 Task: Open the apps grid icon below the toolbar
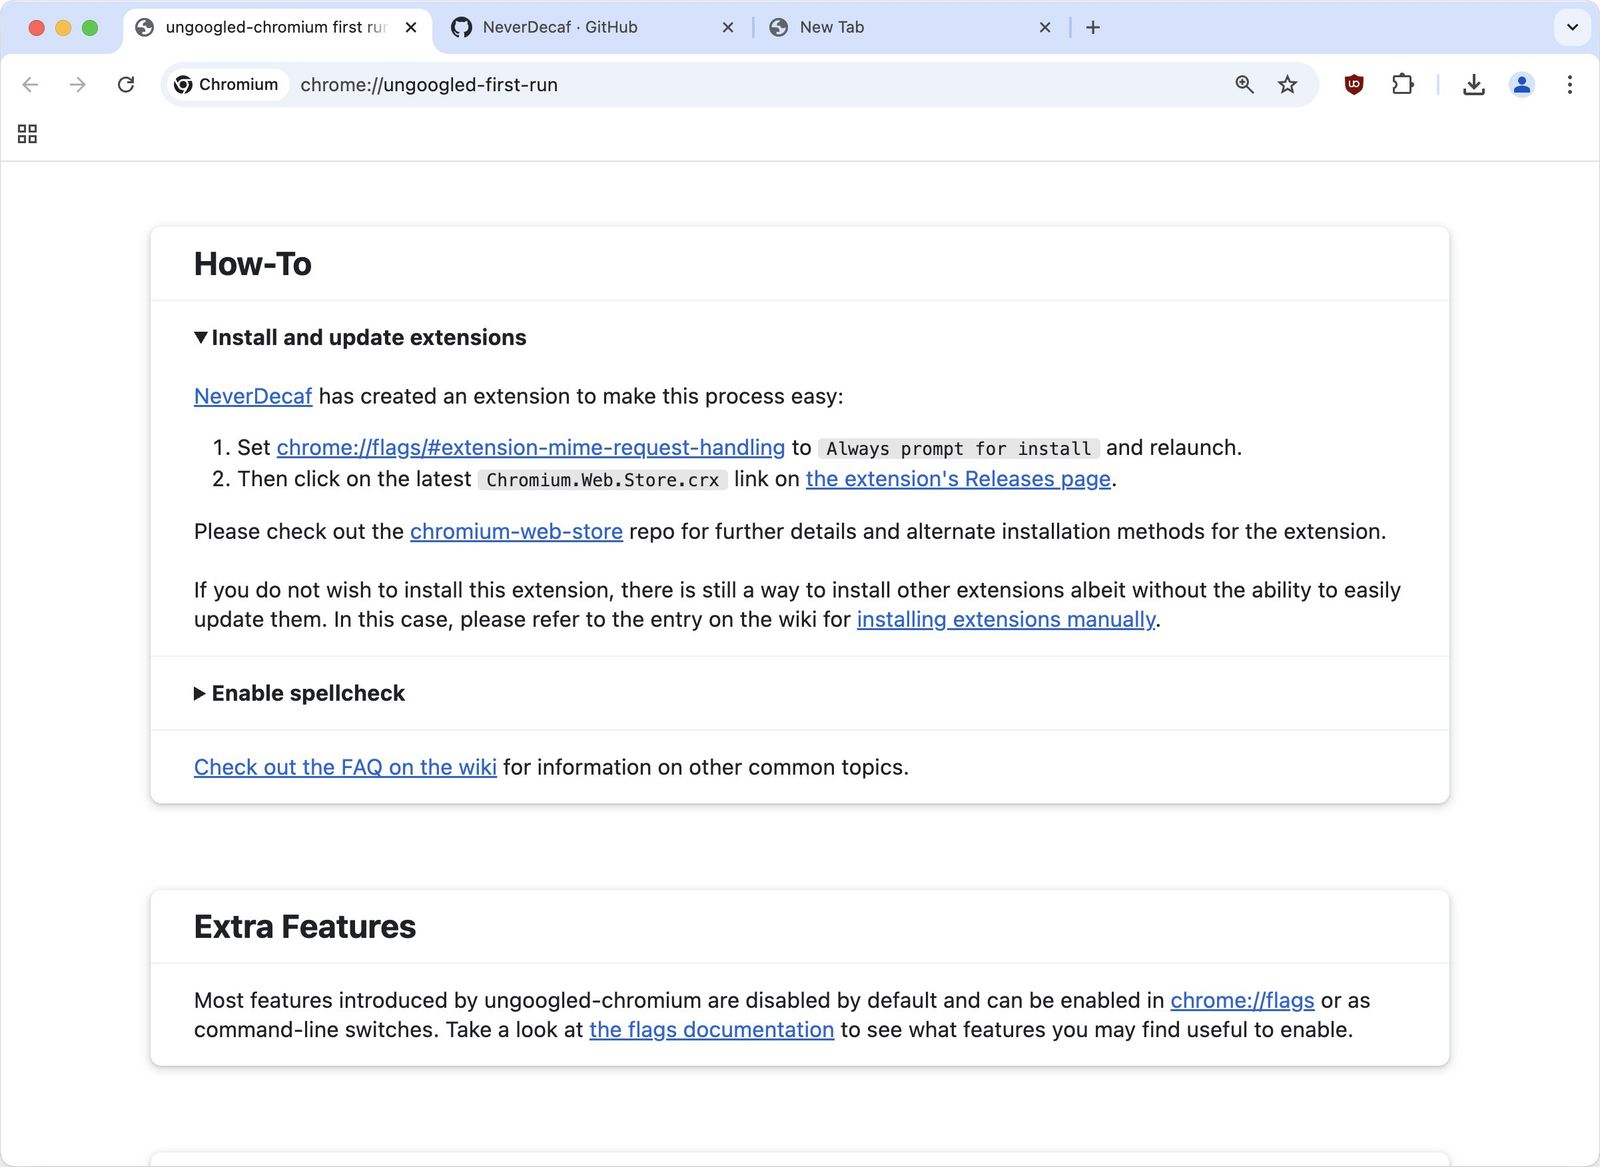26,133
